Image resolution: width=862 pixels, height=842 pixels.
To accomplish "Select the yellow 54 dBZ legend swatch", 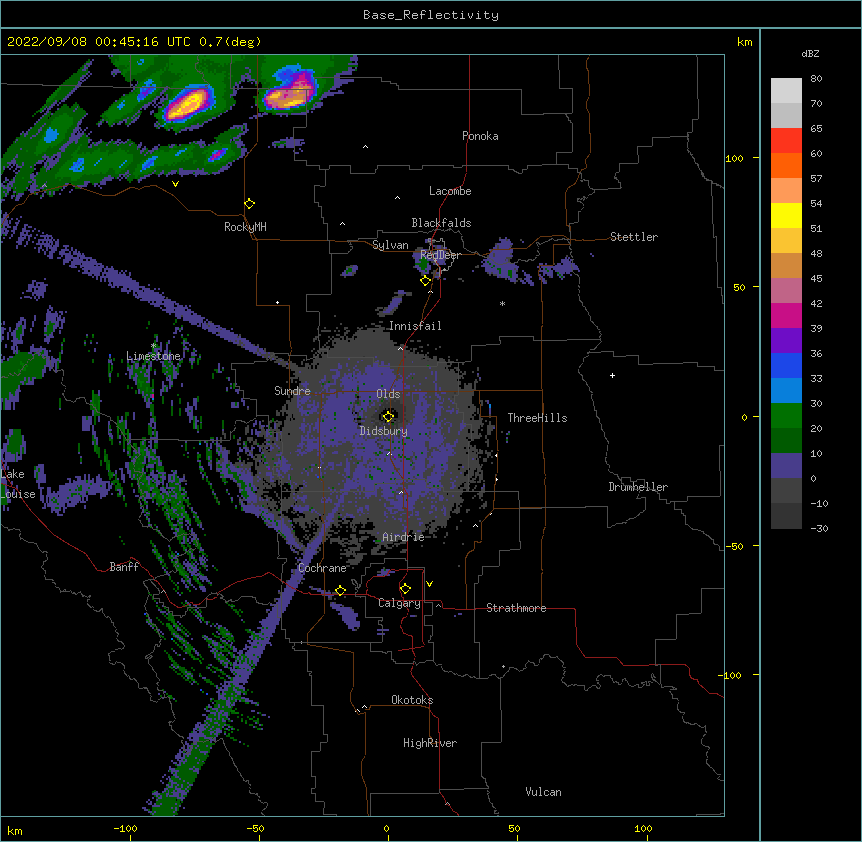I will pos(786,215).
